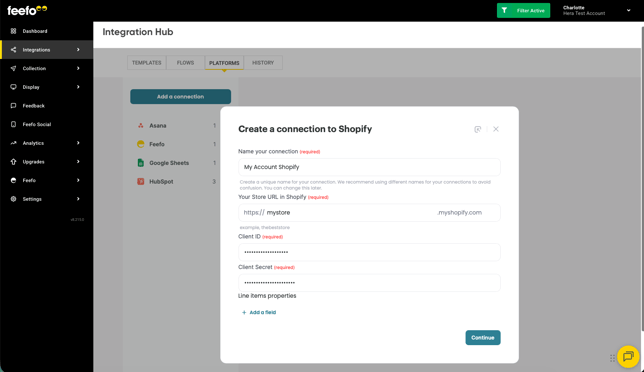The height and width of the screenshot is (372, 644).
Task: Click the Continue button
Action: 483,338
